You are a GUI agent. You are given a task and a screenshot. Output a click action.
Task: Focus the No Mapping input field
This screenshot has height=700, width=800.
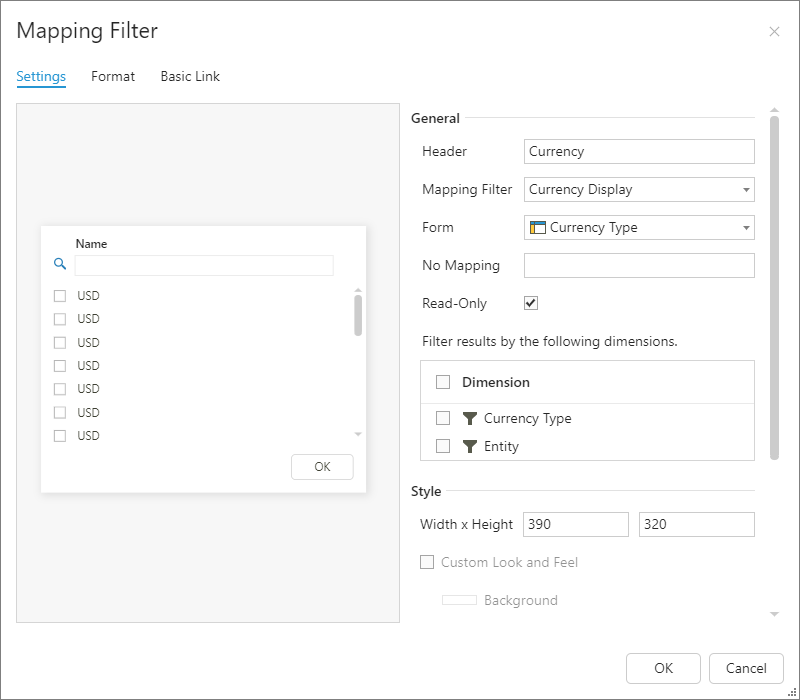(639, 266)
